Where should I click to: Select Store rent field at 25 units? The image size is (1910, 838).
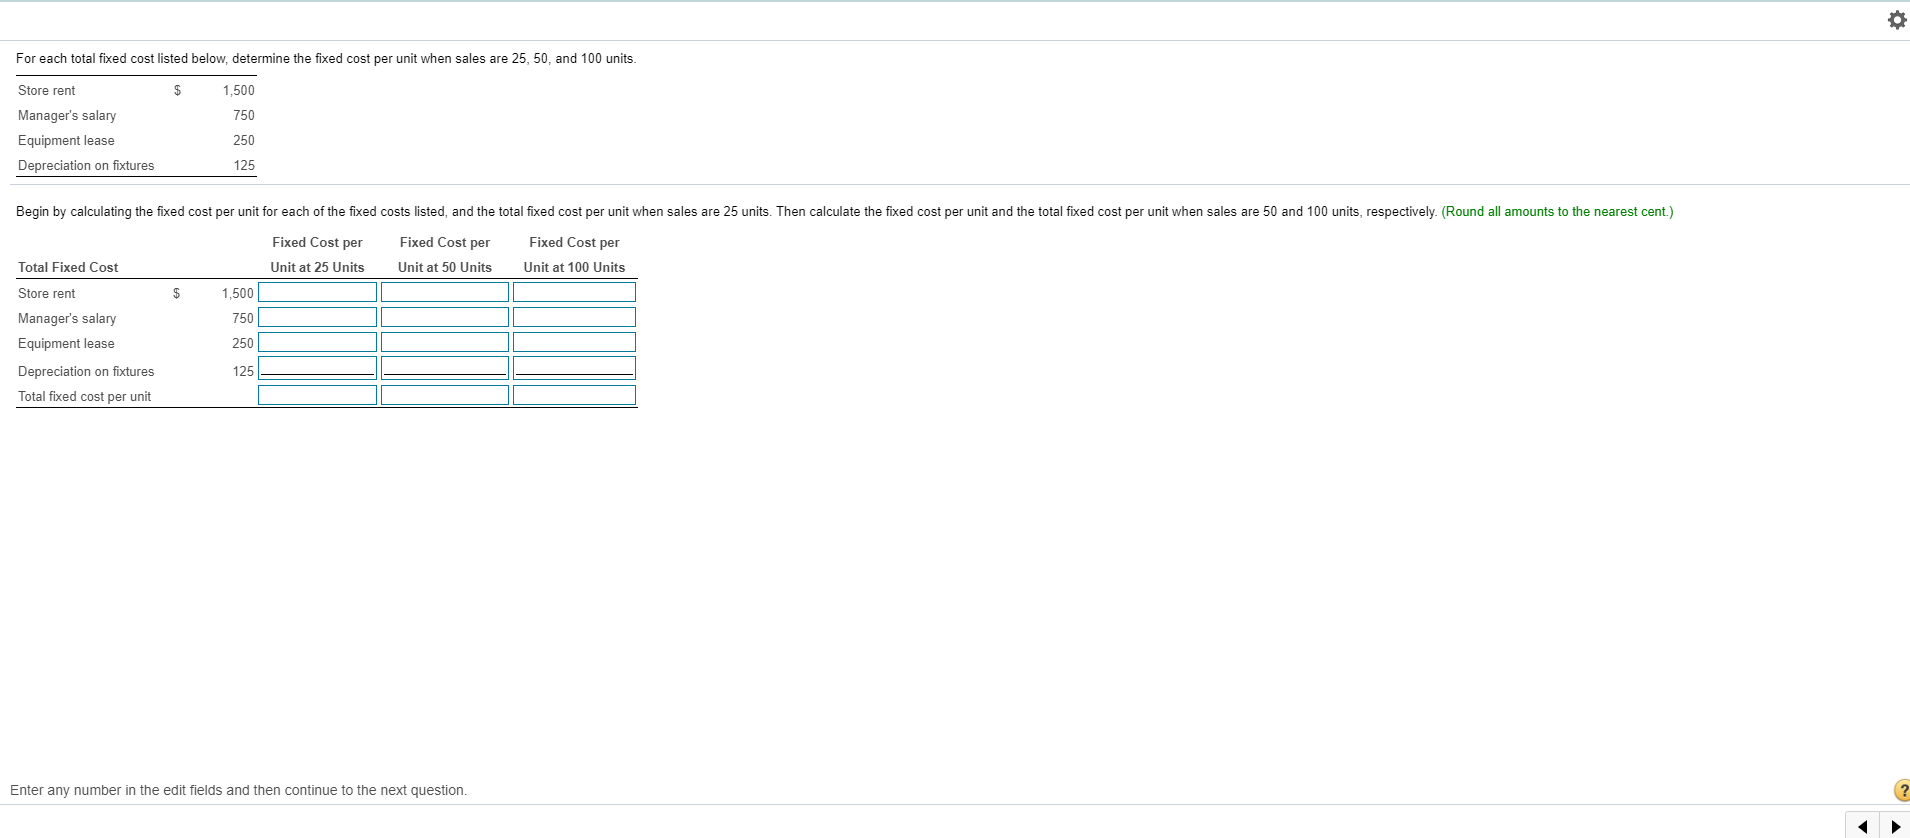pos(317,292)
